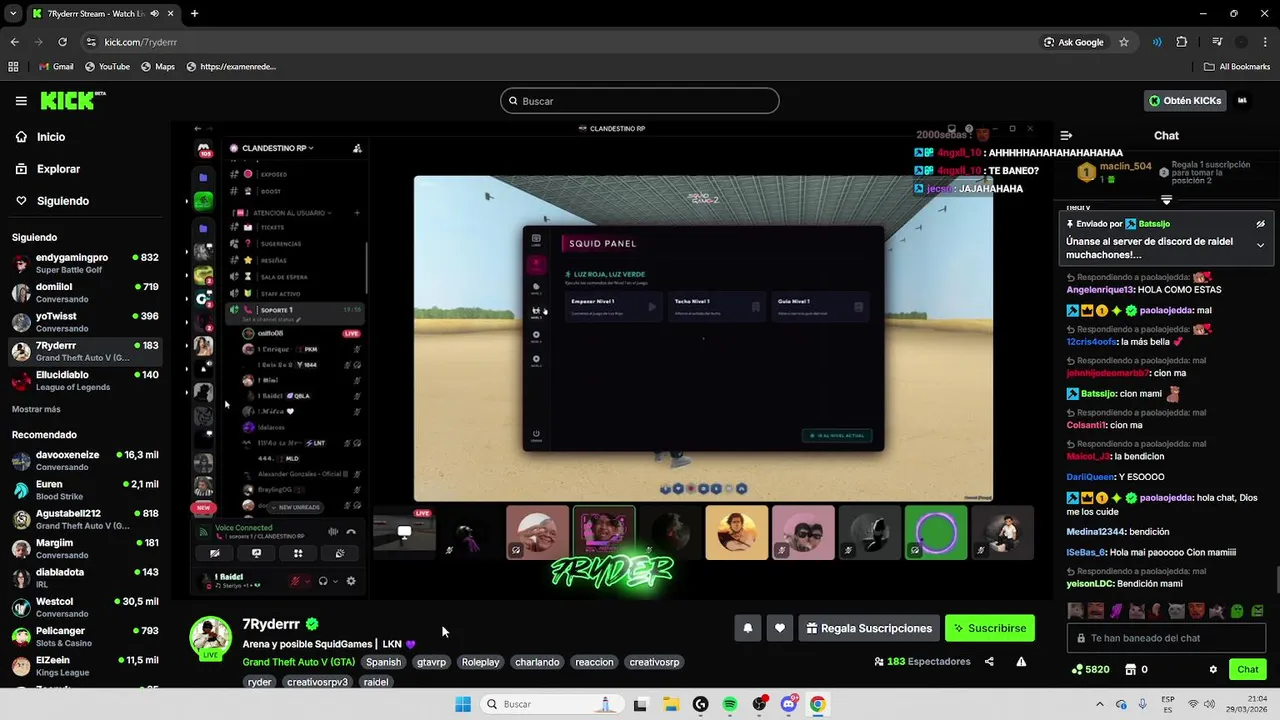Image resolution: width=1280 pixels, height=720 pixels.
Task: Open Logitech G Hub from taskbar
Action: pos(700,704)
